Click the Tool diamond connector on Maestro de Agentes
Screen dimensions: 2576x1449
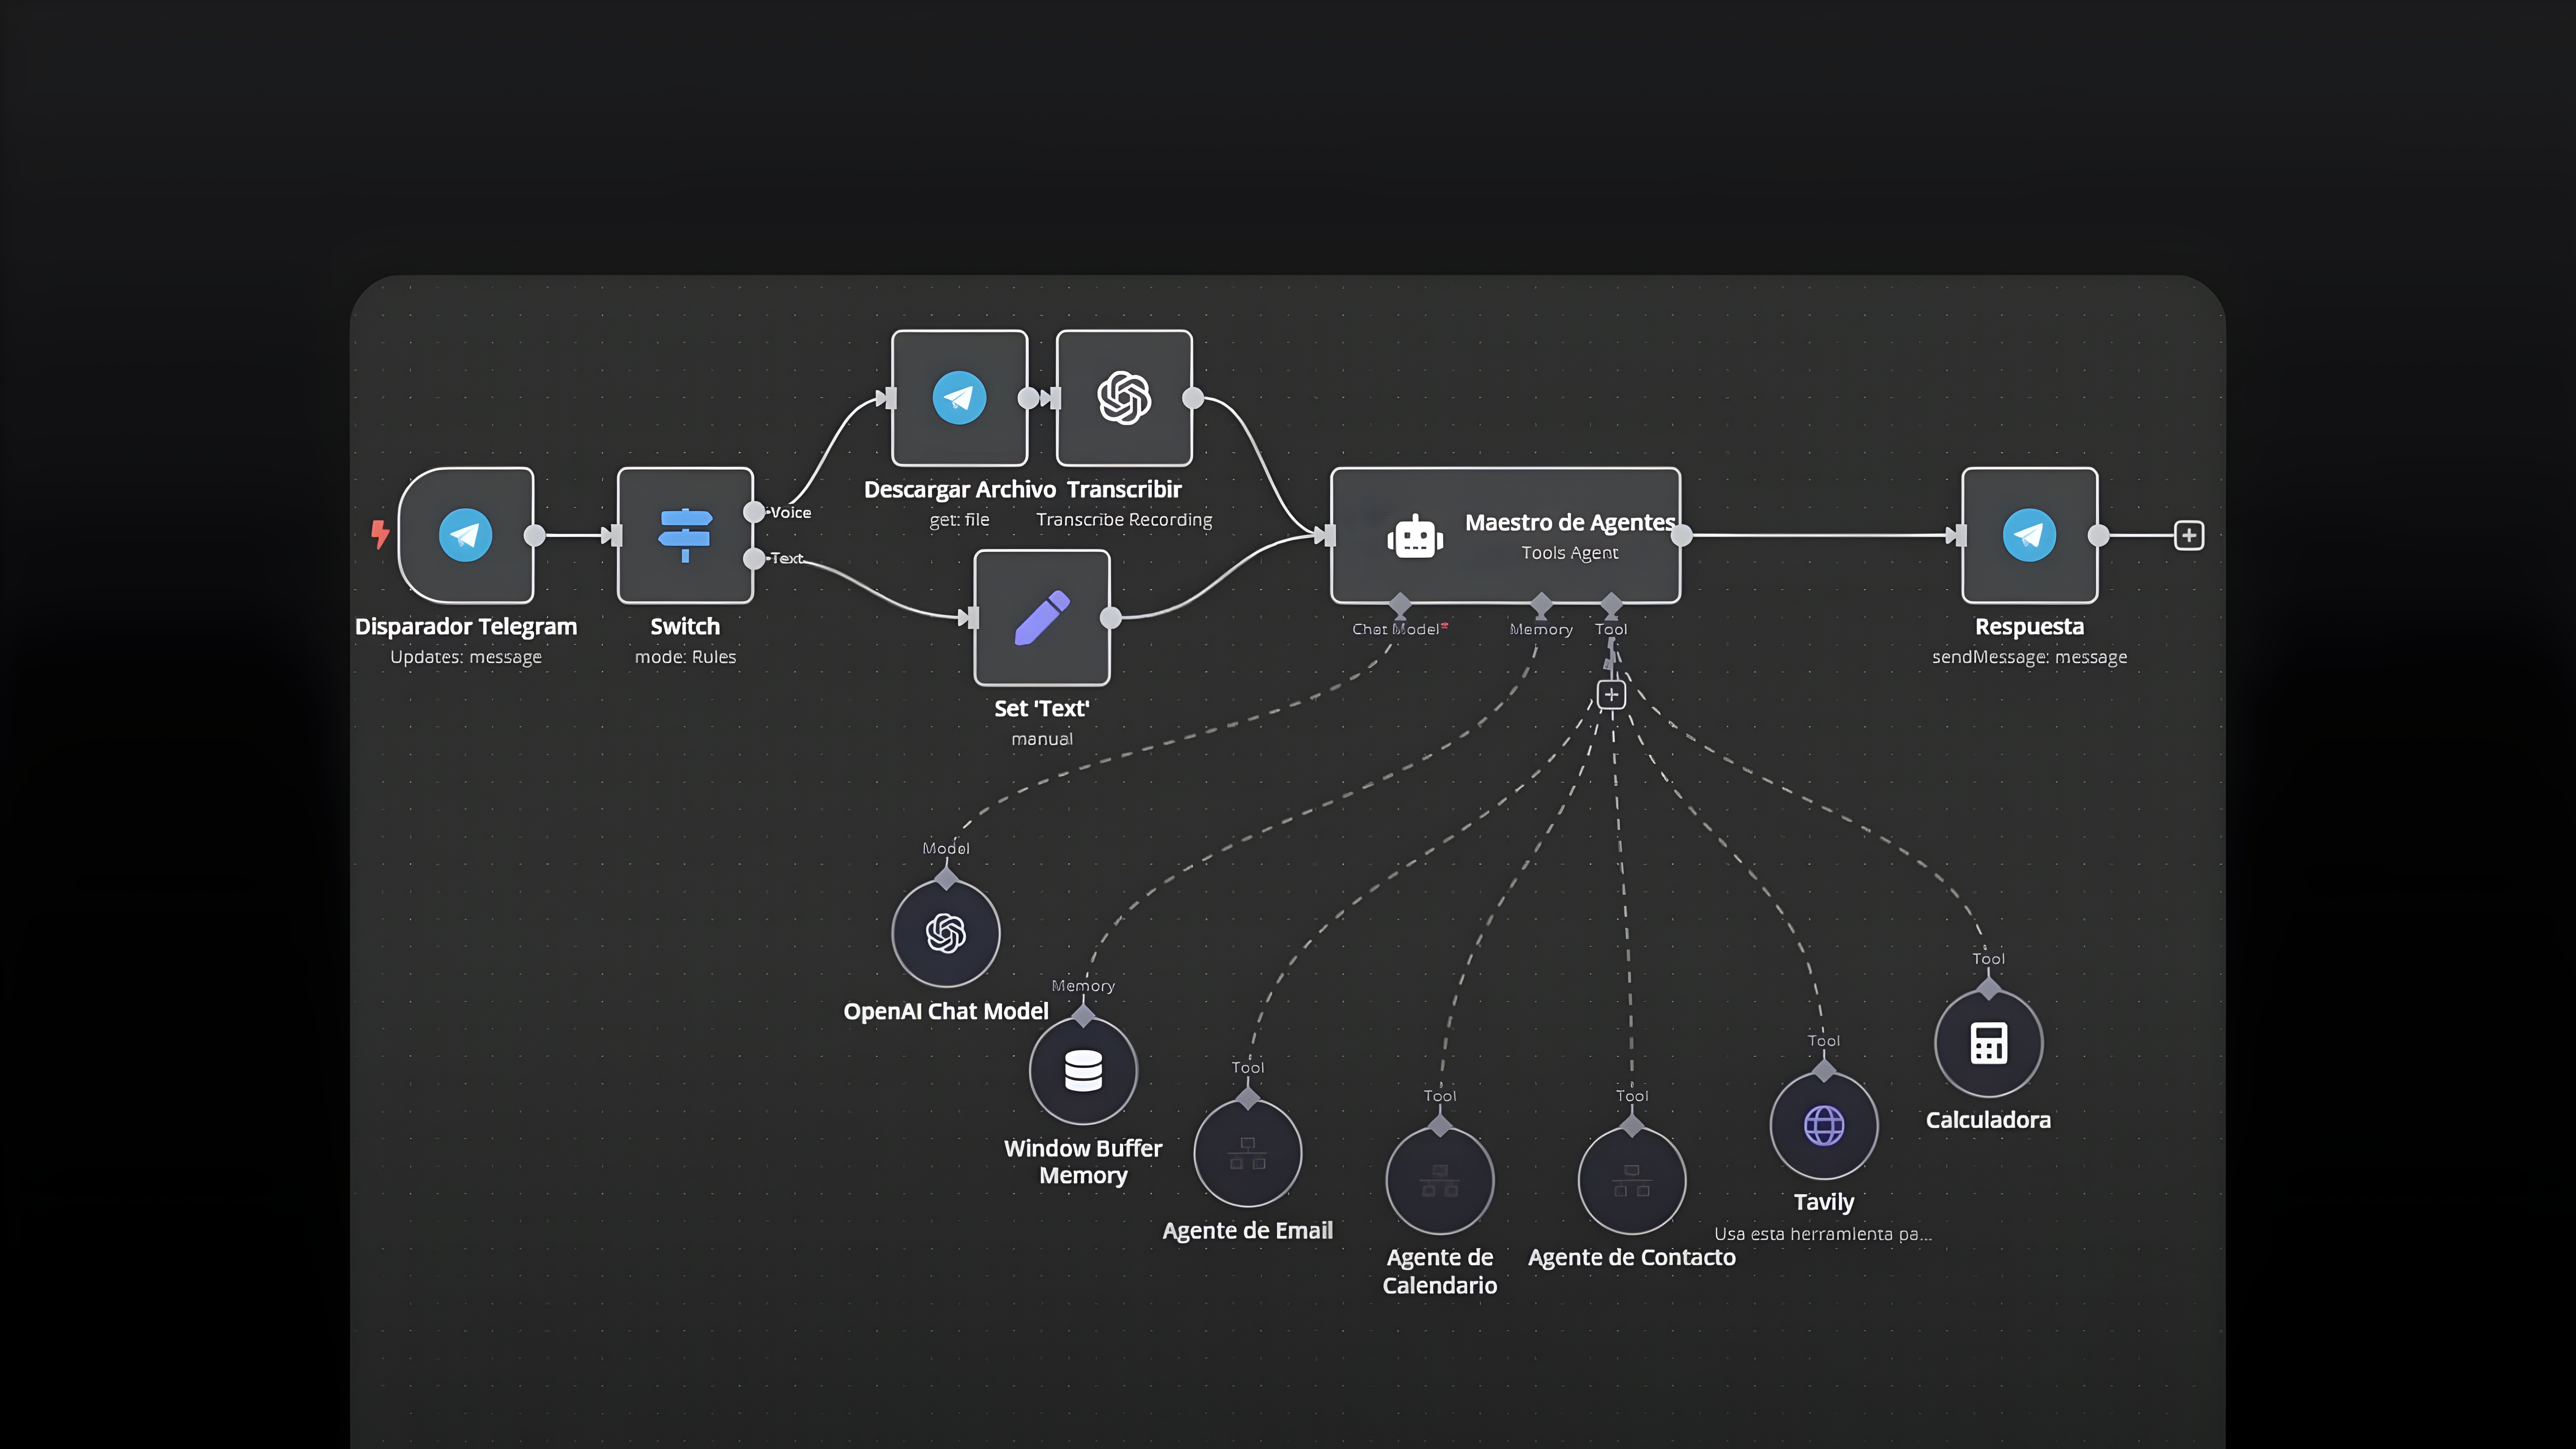pos(1611,604)
